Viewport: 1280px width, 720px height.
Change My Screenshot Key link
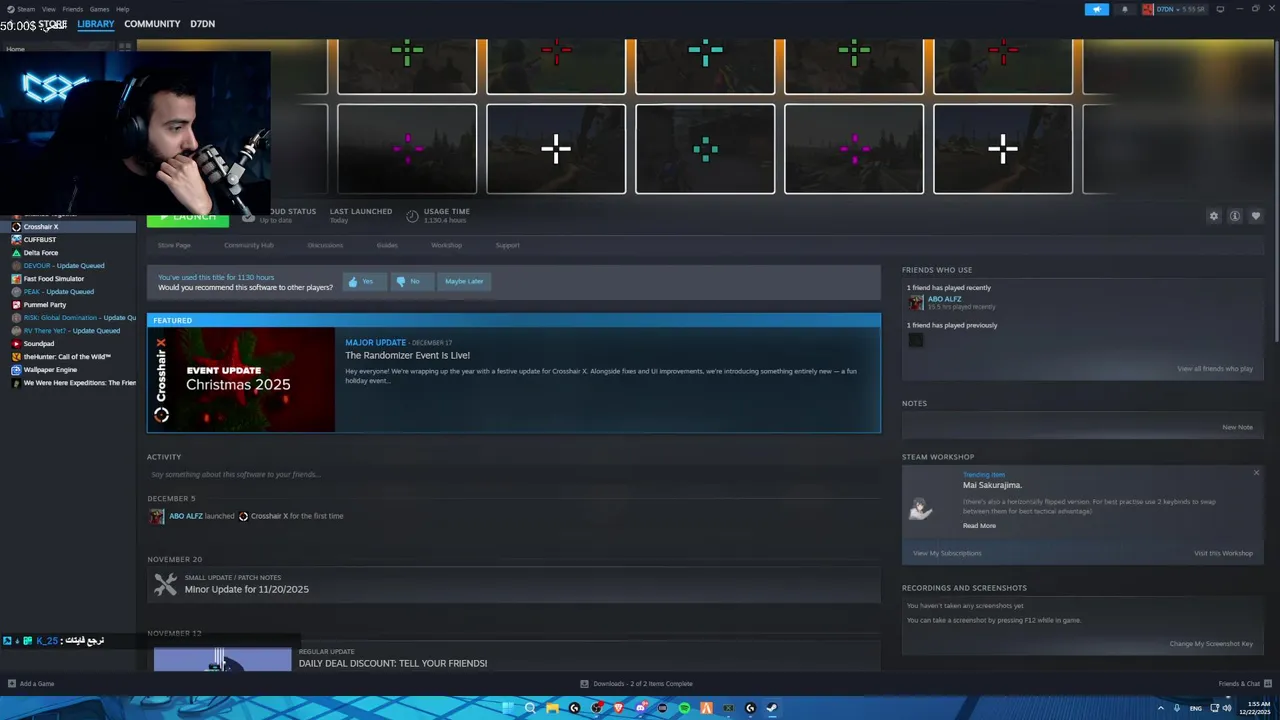[x=1211, y=644]
